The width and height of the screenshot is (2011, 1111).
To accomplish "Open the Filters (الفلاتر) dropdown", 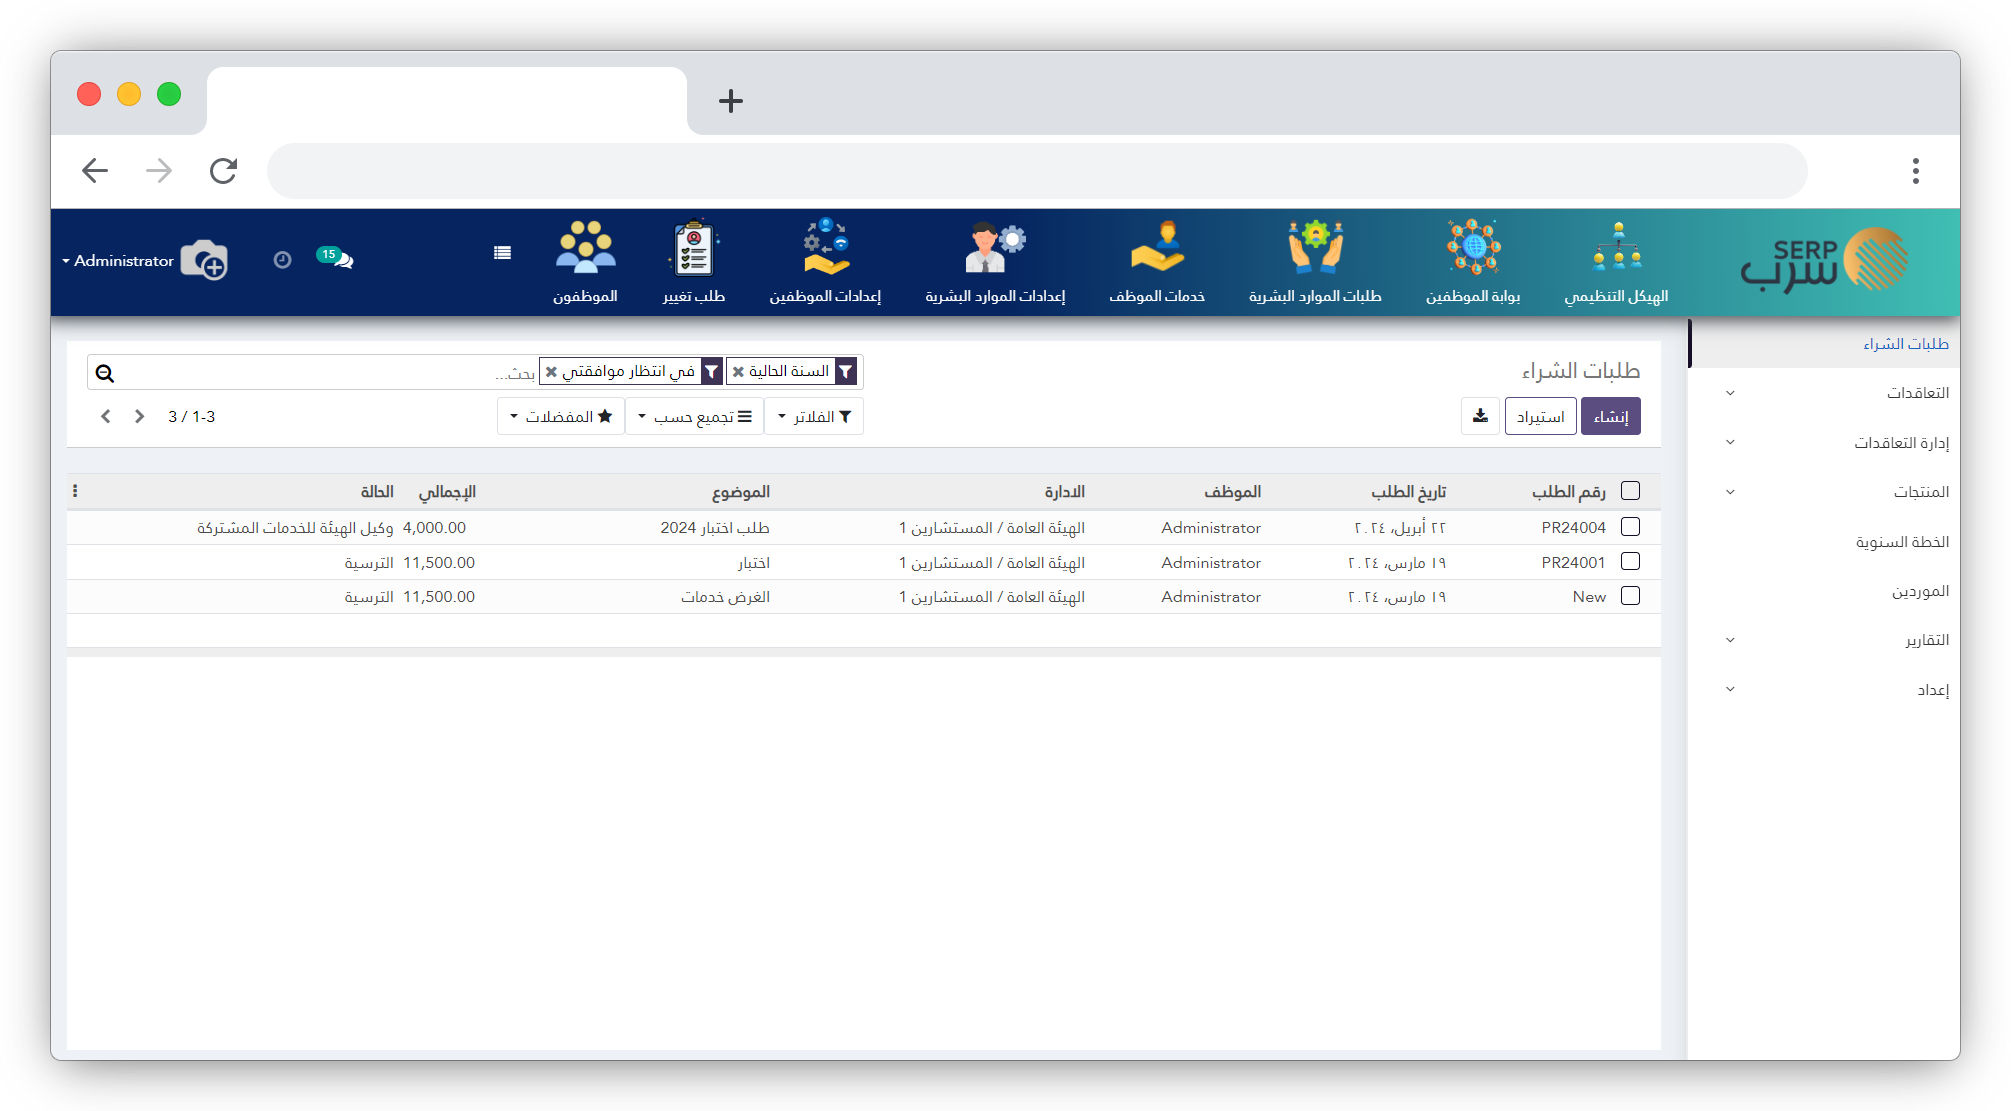I will (814, 416).
